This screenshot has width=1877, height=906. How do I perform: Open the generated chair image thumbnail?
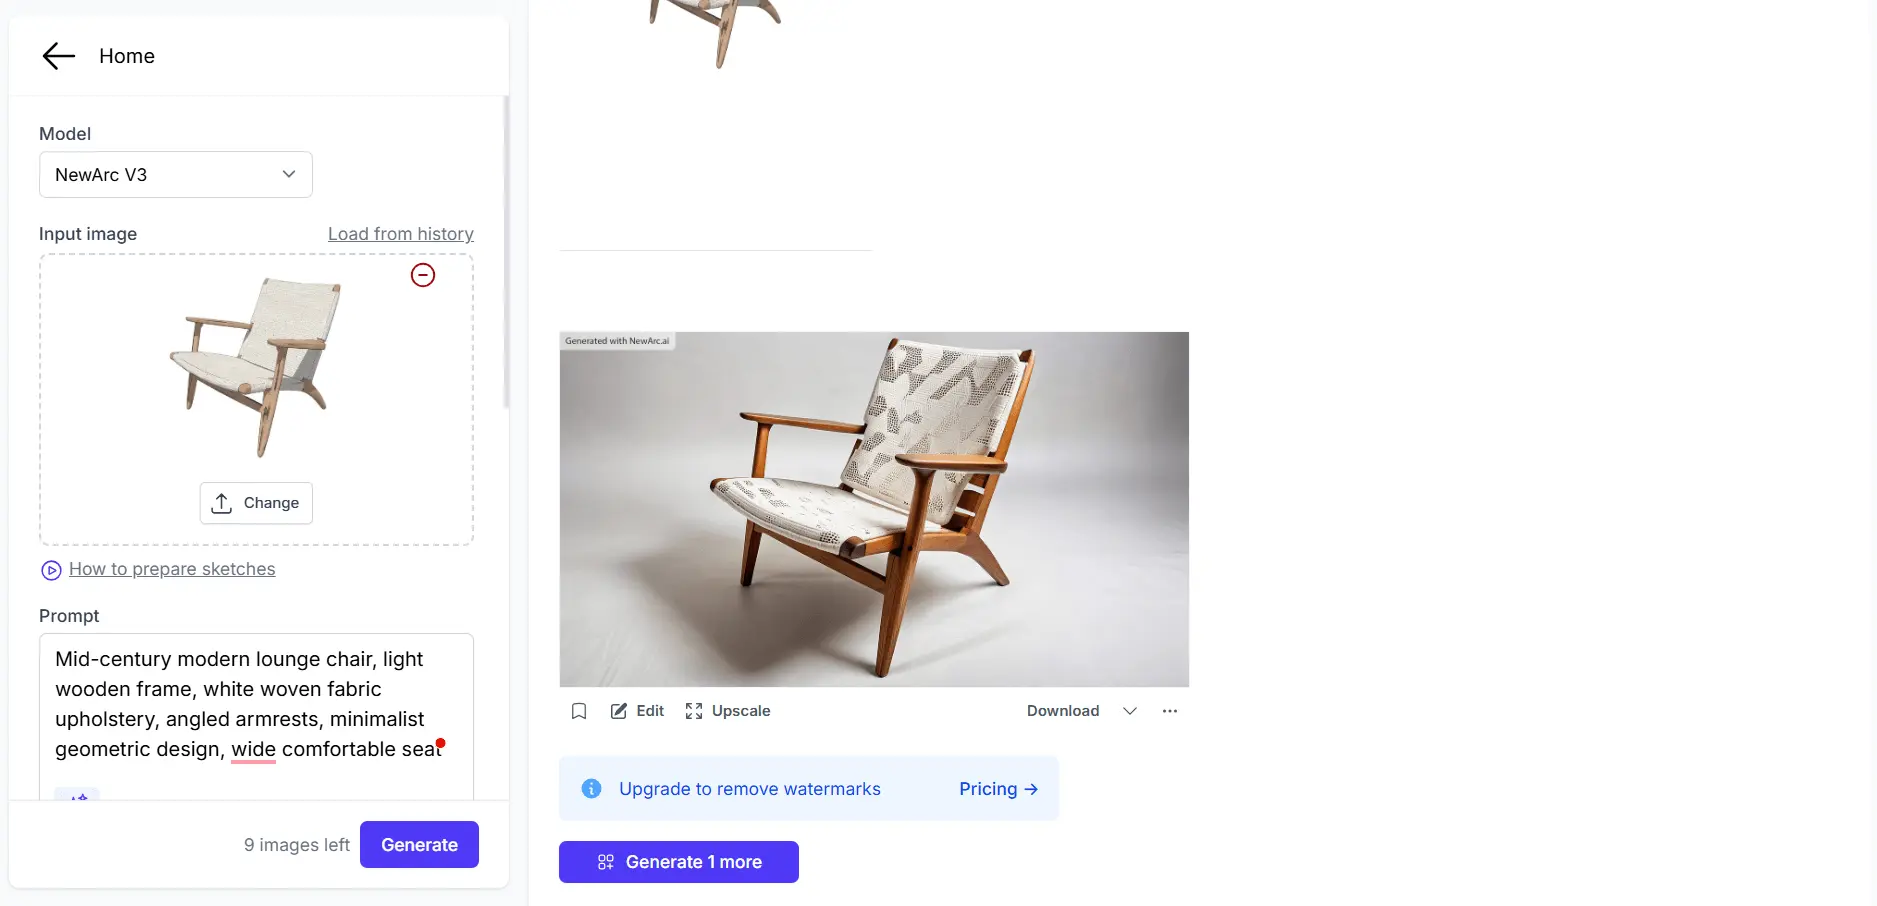pyautogui.click(x=874, y=509)
